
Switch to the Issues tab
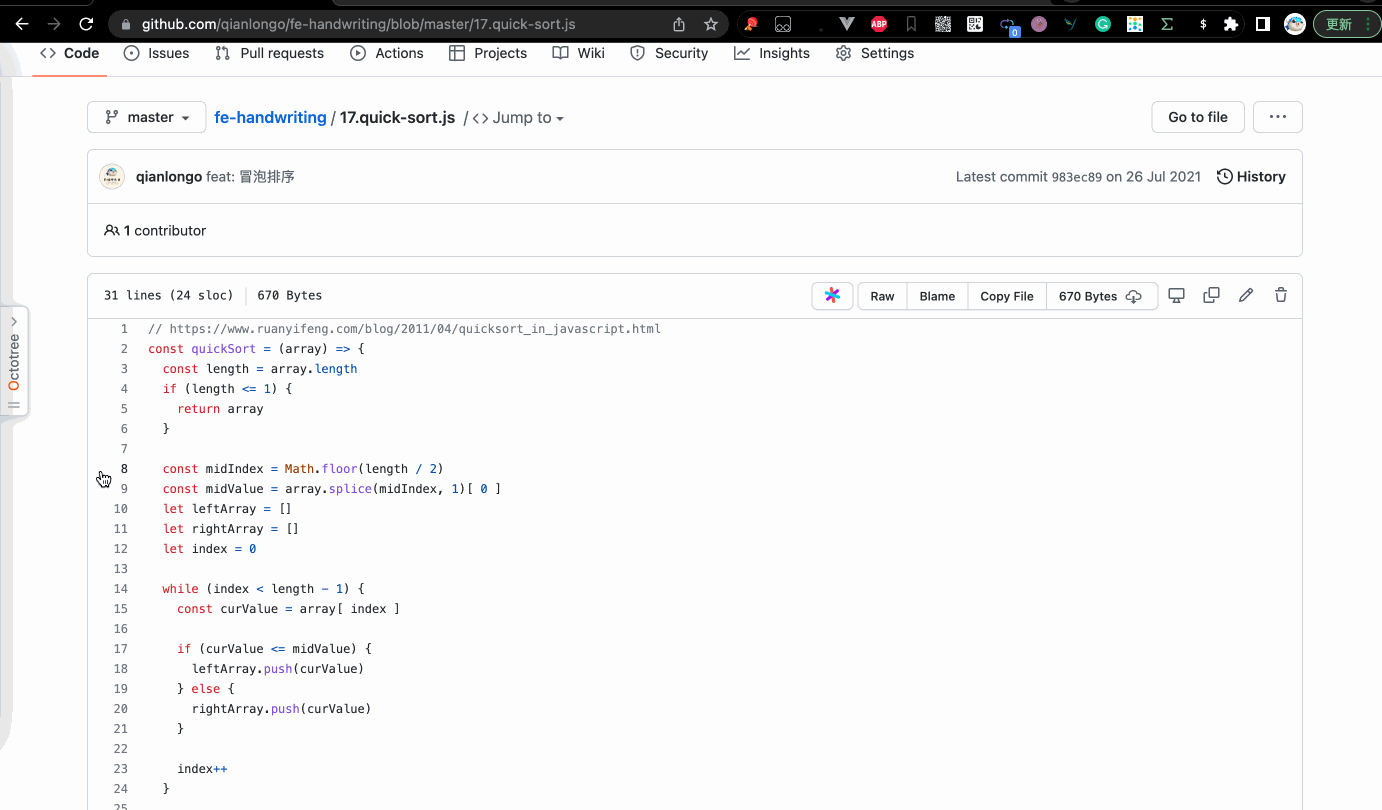[x=156, y=53]
